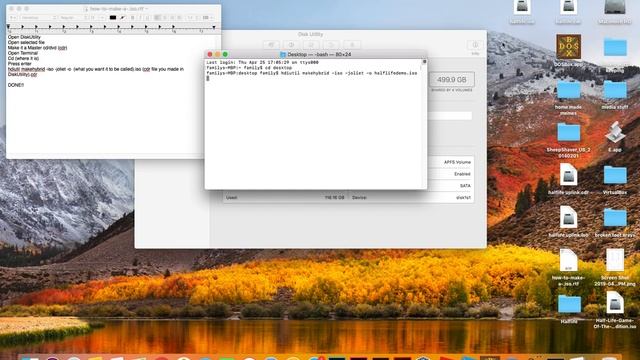The image size is (640, 360).
Task: Click 499.9 GB capacity in Disk Utility
Action: (x=451, y=80)
